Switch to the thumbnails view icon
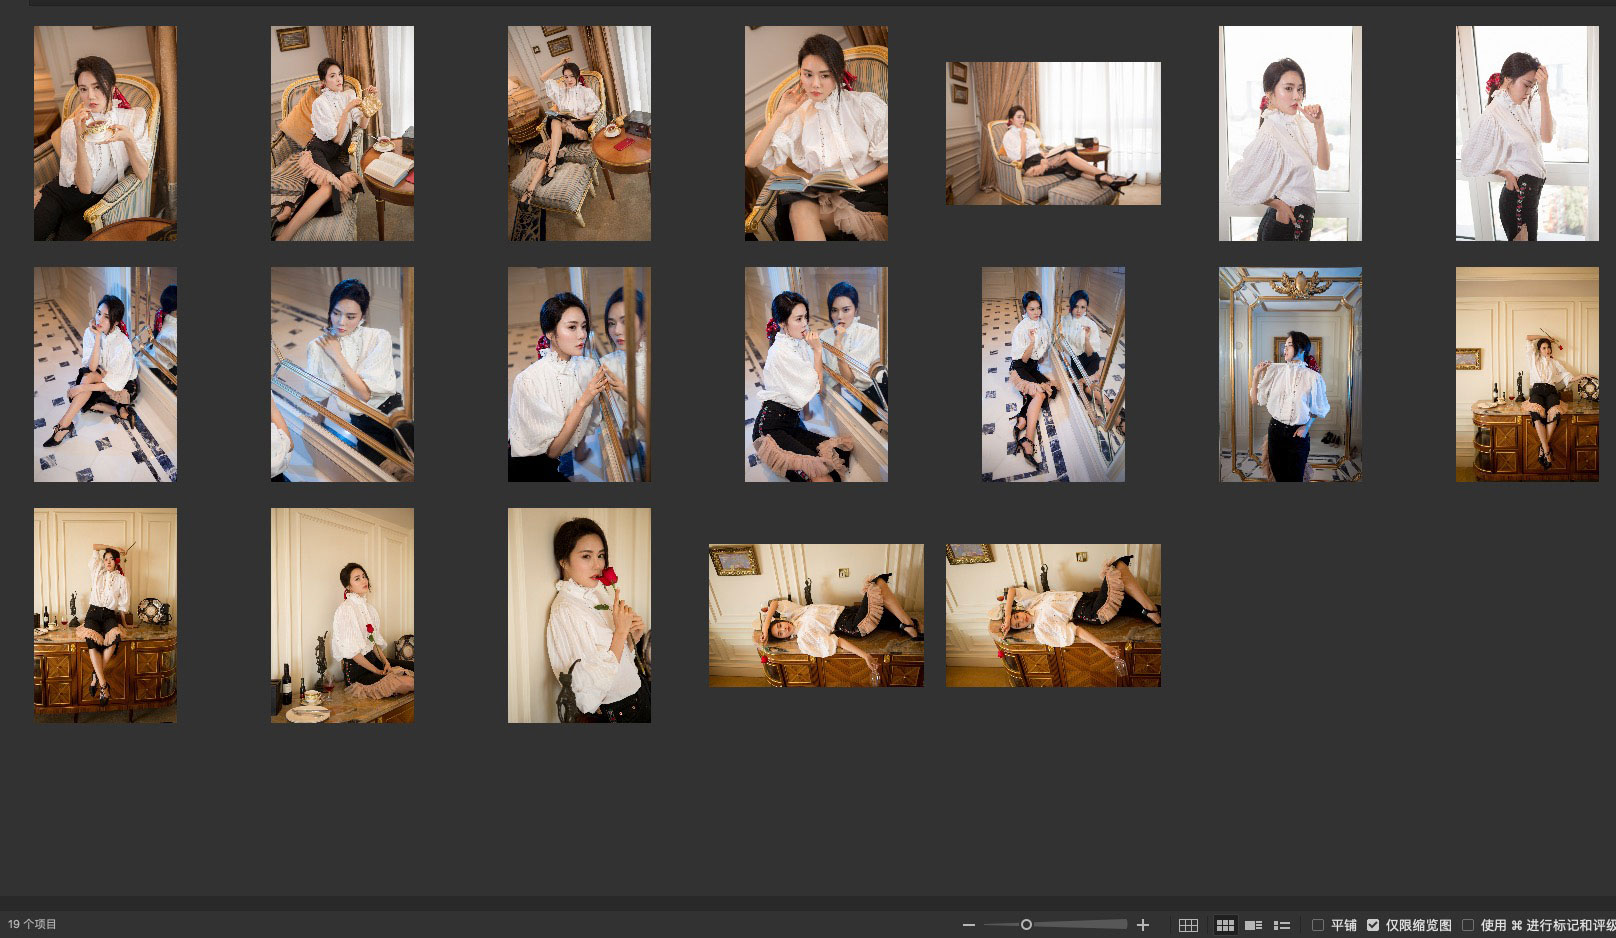The width and height of the screenshot is (1616, 938). (x=1224, y=925)
